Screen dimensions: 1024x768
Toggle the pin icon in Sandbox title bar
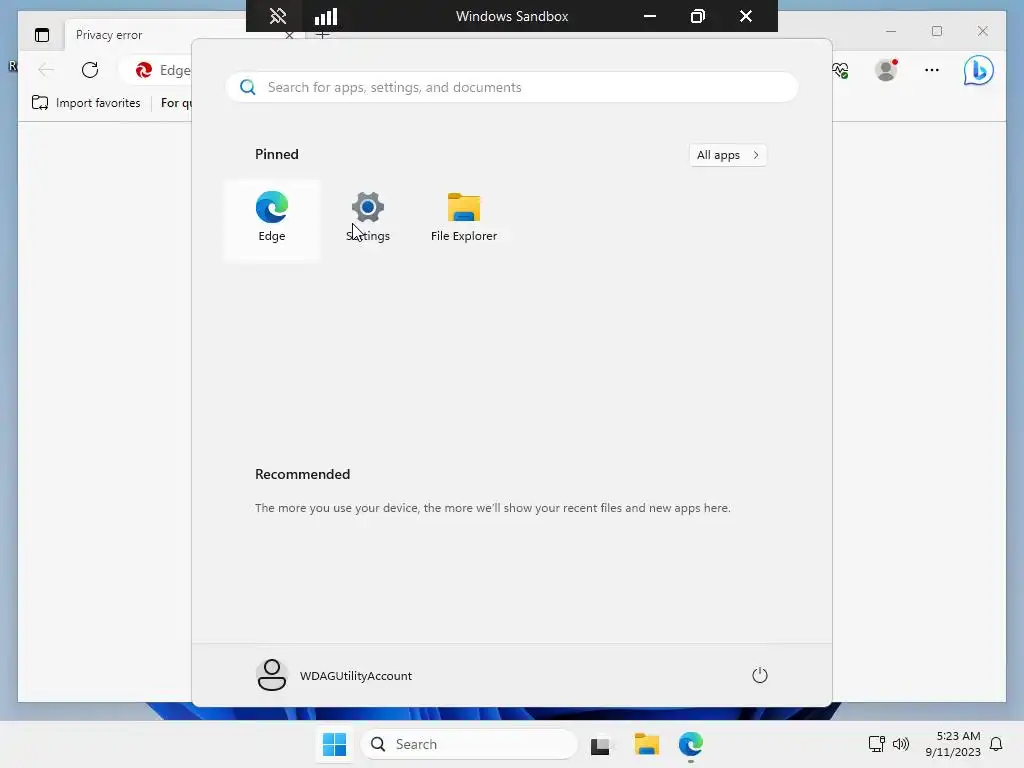point(278,16)
